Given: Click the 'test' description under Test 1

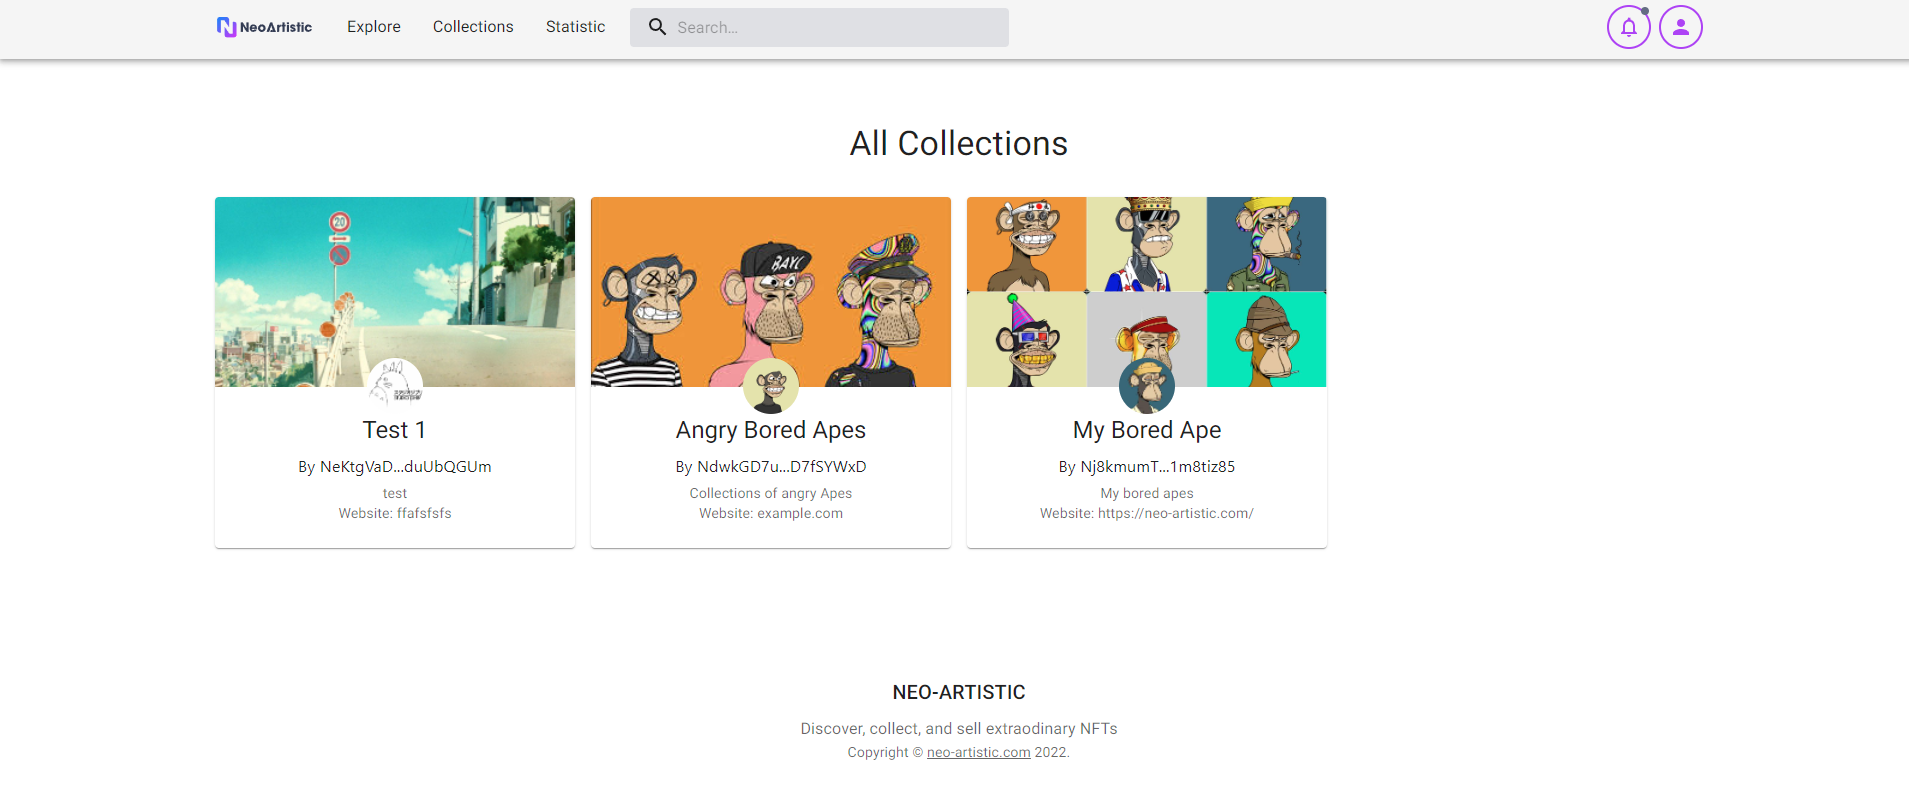Looking at the screenshot, I should point(395,493).
